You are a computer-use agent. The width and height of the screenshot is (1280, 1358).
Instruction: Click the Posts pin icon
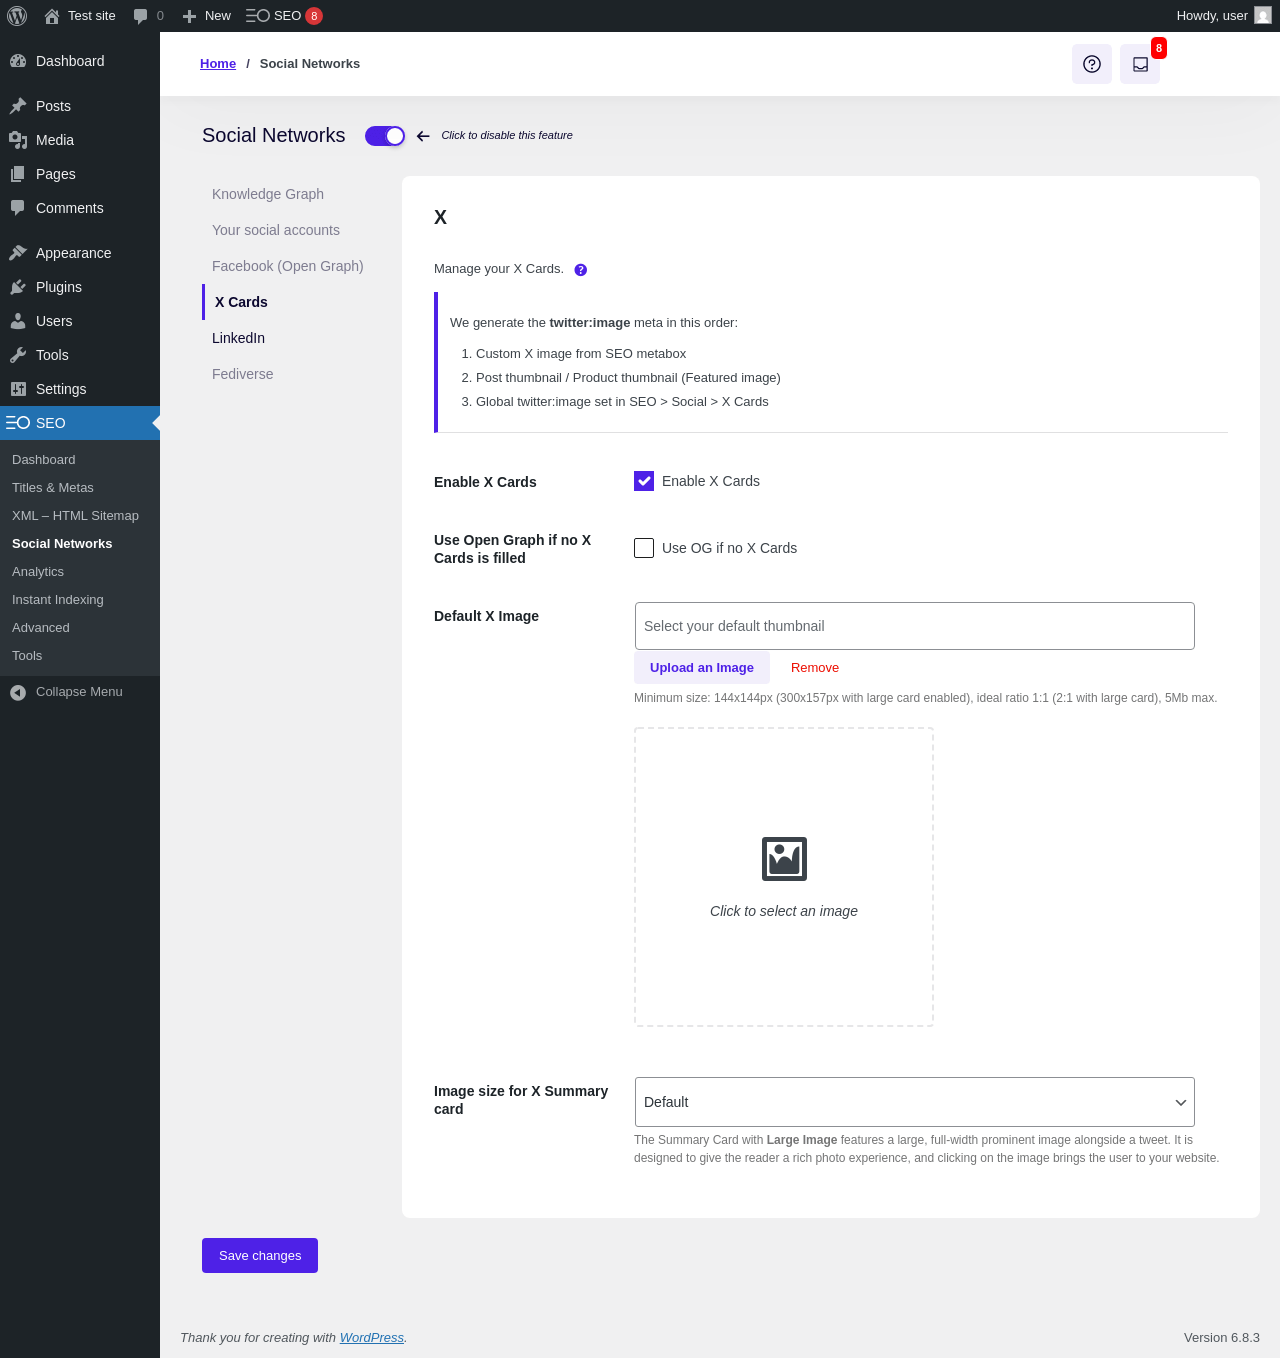[x=18, y=106]
